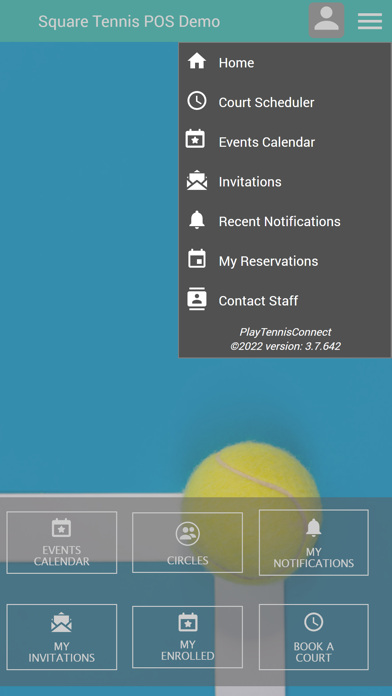
Task: Tap the Book a Court tile
Action: (313, 637)
